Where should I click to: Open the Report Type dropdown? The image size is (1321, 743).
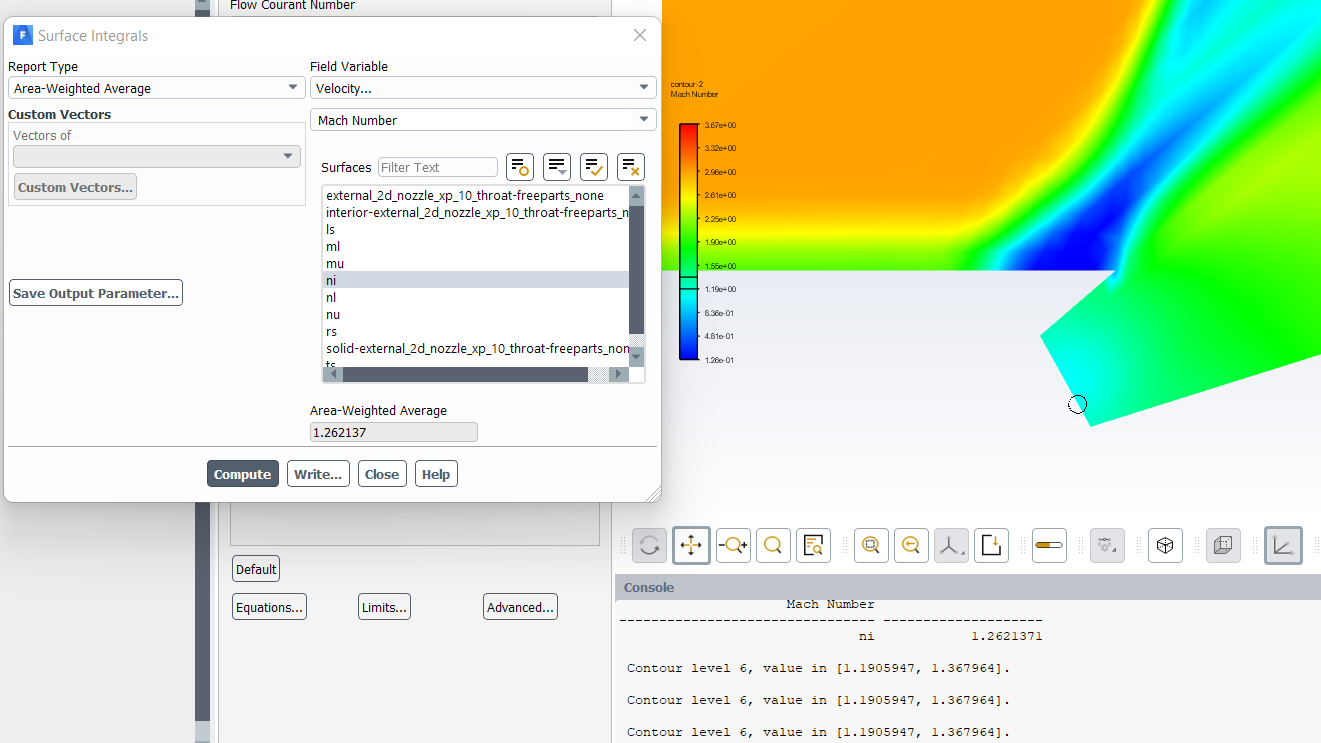[x=156, y=88]
